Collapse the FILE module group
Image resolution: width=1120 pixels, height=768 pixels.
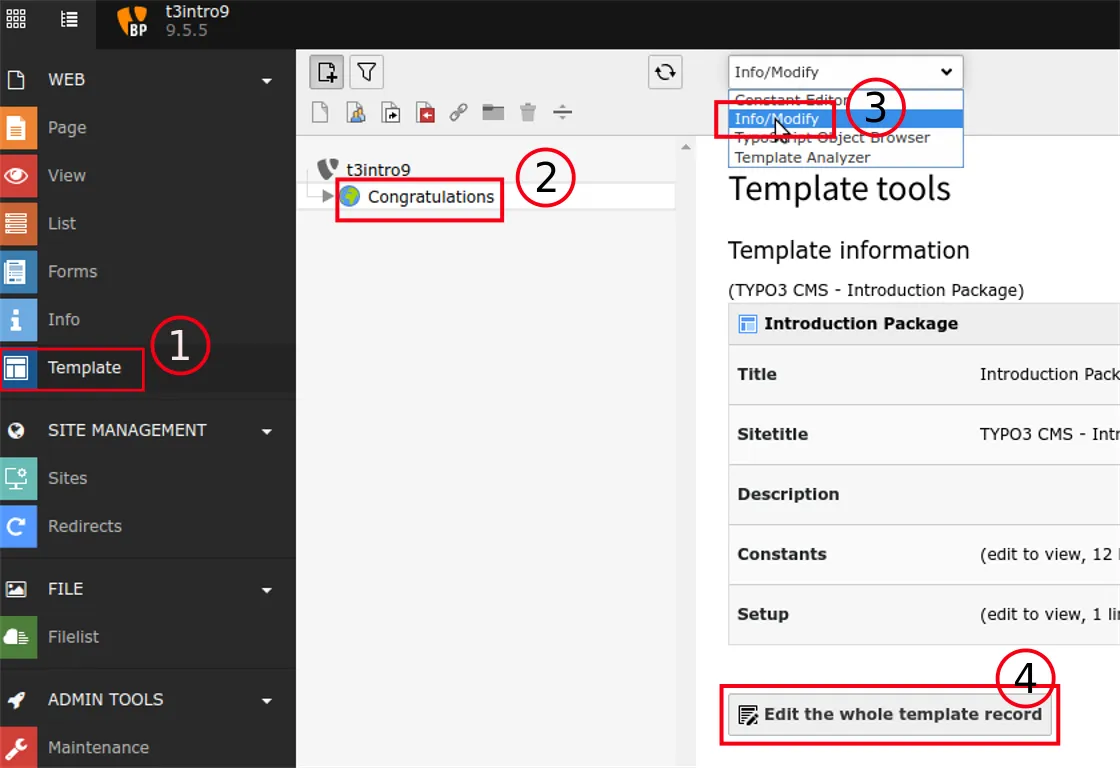tap(267, 590)
